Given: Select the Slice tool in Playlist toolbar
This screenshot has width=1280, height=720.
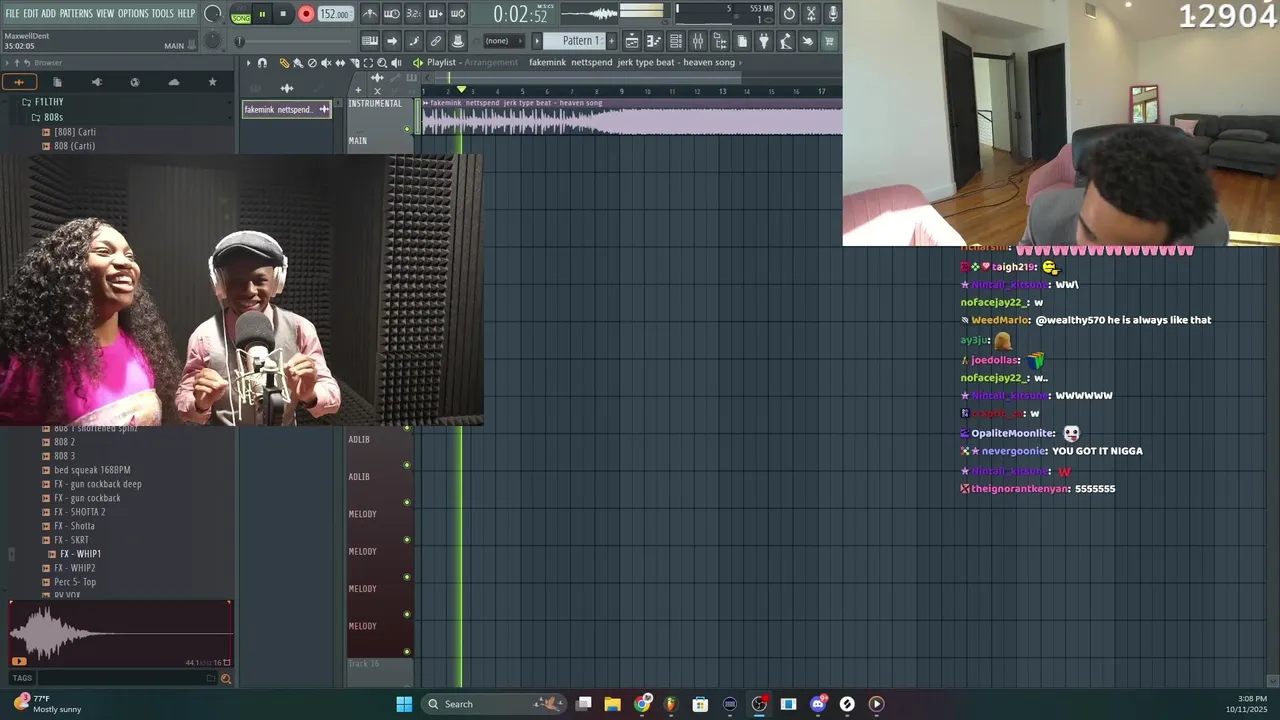Looking at the screenshot, I should pyautogui.click(x=354, y=62).
